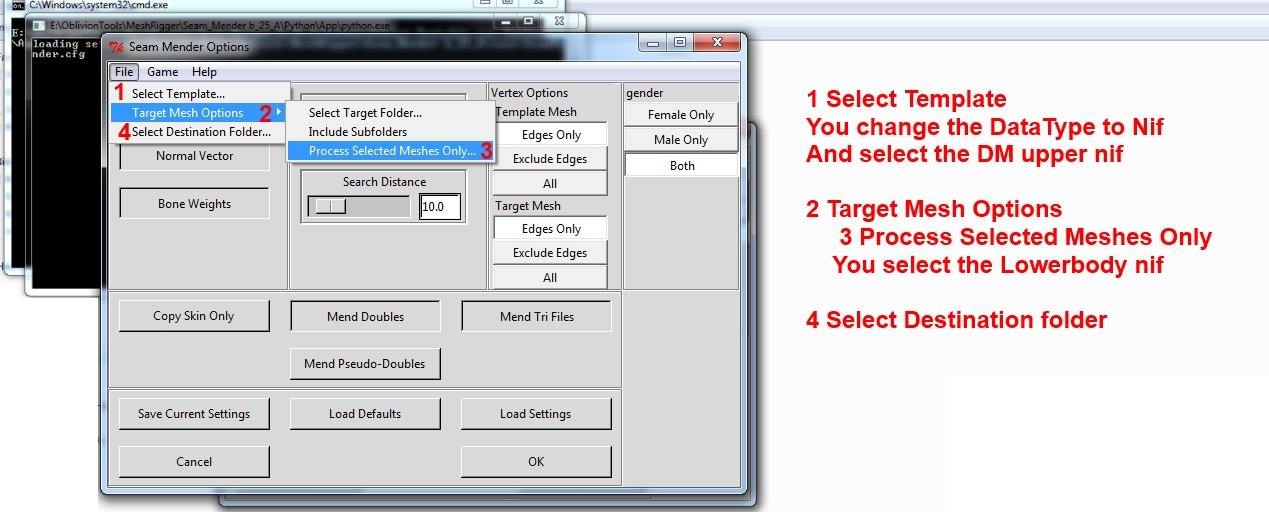Minimize the Seam Mender Options window
Image resolution: width=1269 pixels, height=512 pixels.
click(x=655, y=43)
